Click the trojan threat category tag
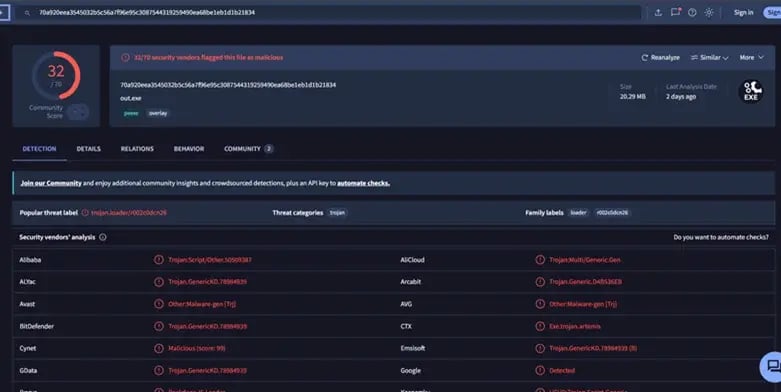 [337, 213]
